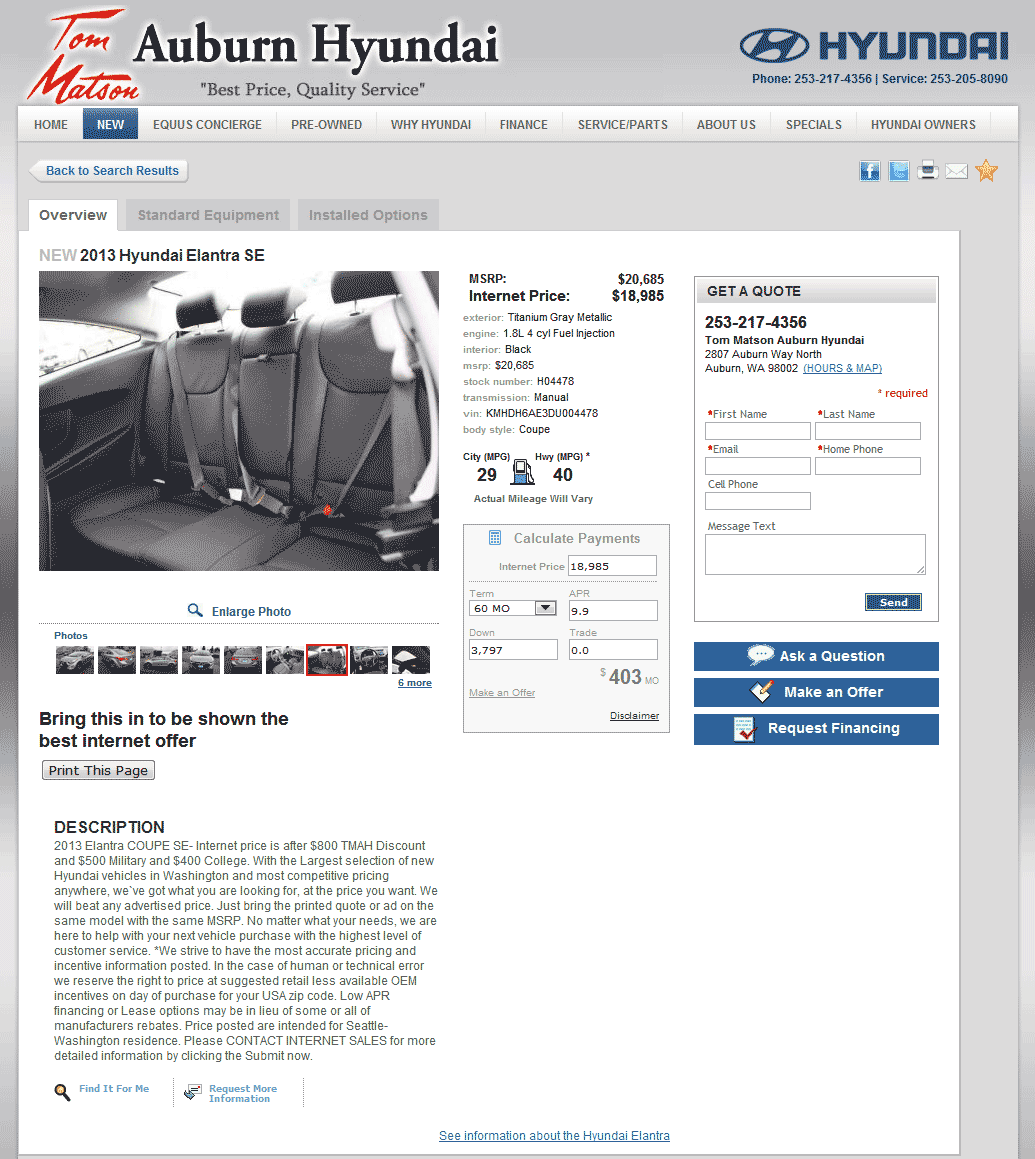
Task: See information about the Hyundai Elantra
Action: pos(554,1136)
